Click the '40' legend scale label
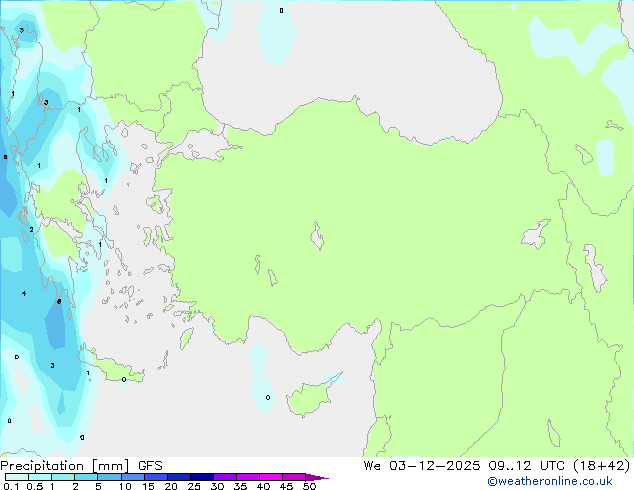 click(263, 486)
